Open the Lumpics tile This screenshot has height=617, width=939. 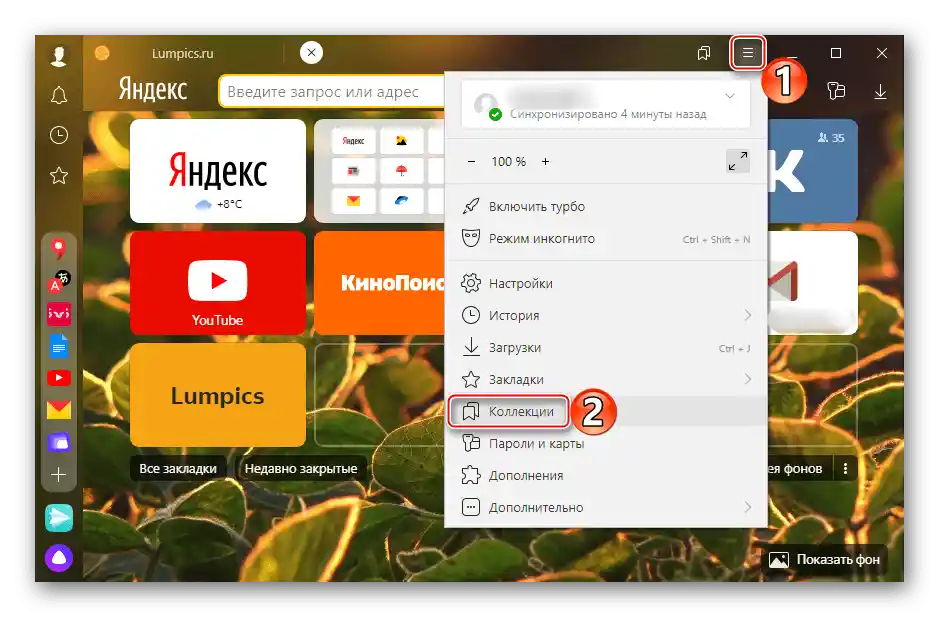point(218,395)
